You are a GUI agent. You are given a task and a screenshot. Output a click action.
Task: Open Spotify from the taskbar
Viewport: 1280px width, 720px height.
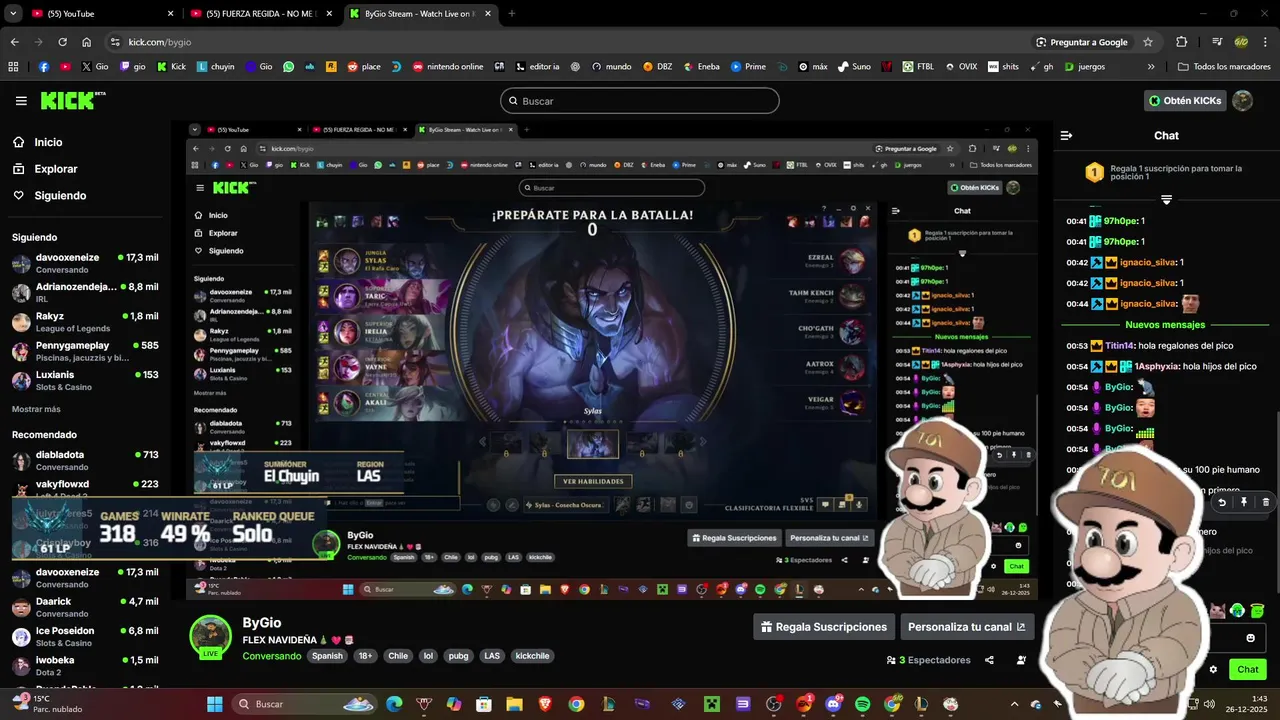(863, 704)
